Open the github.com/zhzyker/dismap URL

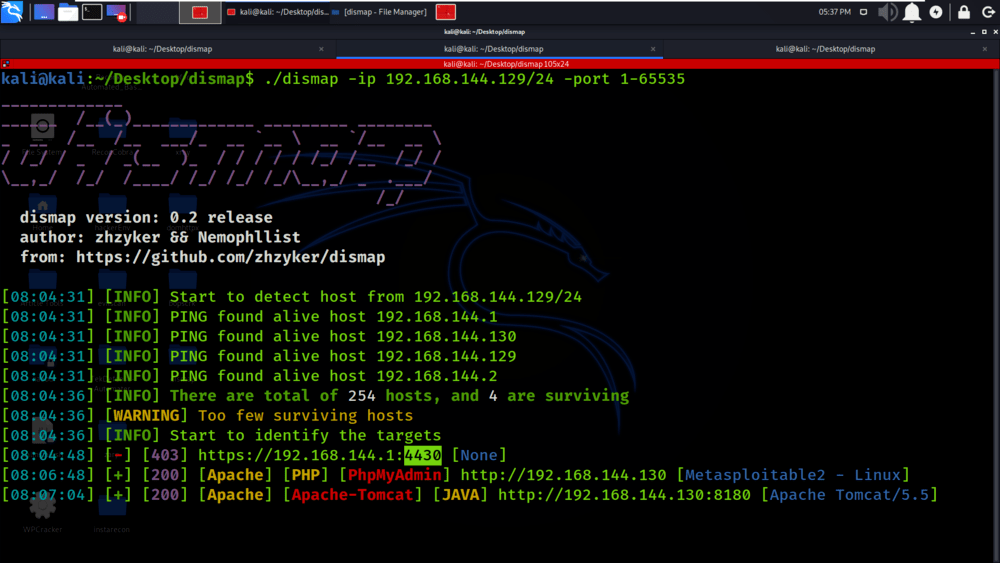[230, 257]
